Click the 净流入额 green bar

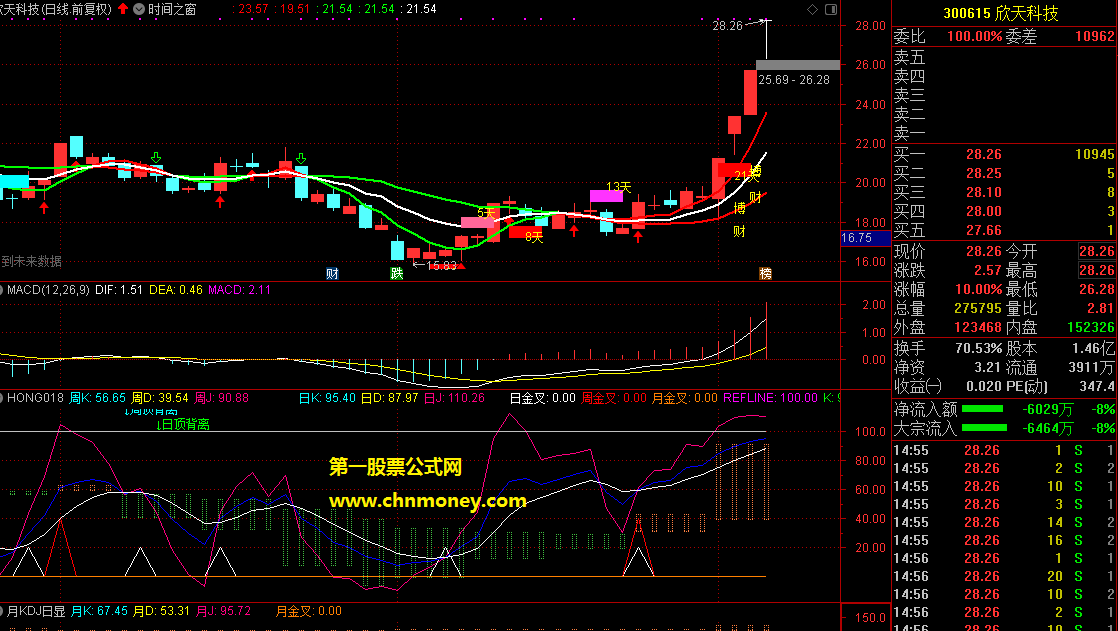[x=983, y=409]
